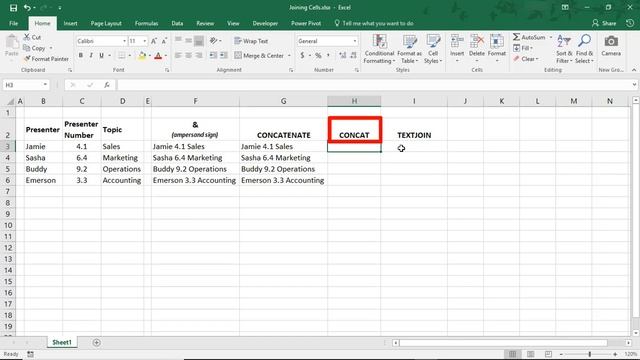Select the Sheet1 tab
Screen dimensions: 640x360
click(62, 342)
